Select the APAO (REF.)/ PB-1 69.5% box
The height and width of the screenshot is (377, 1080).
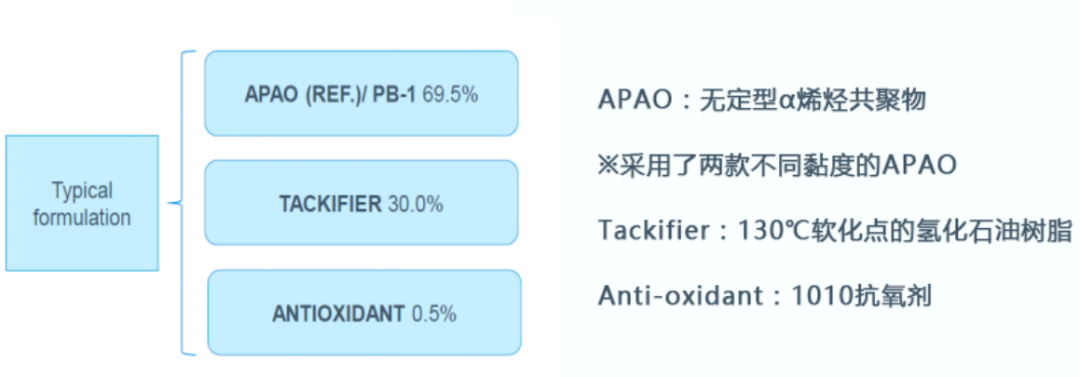[362, 93]
